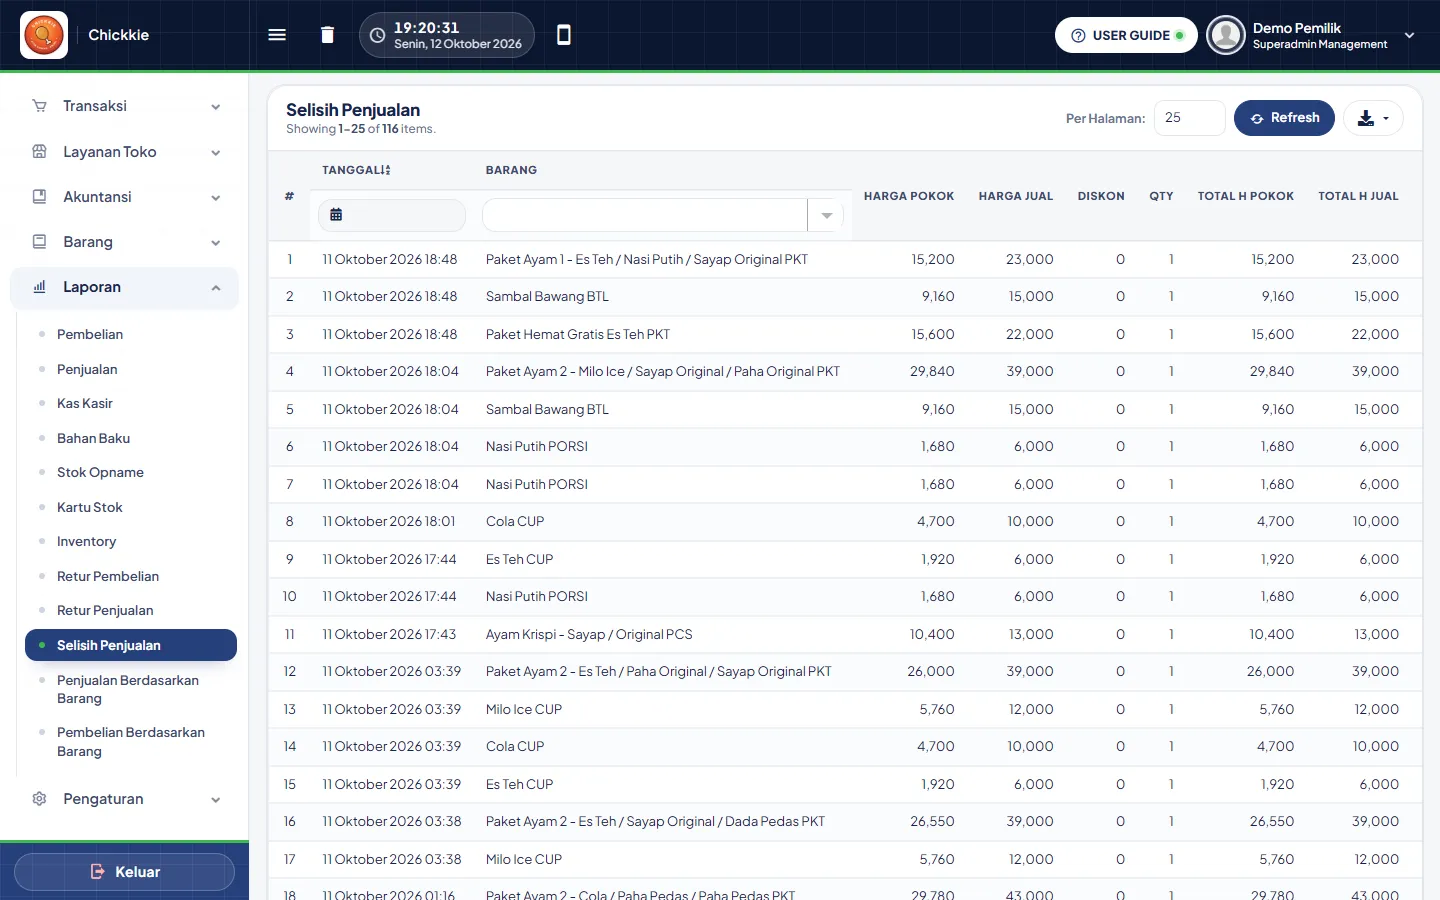Click the trash can icon in header

(327, 35)
